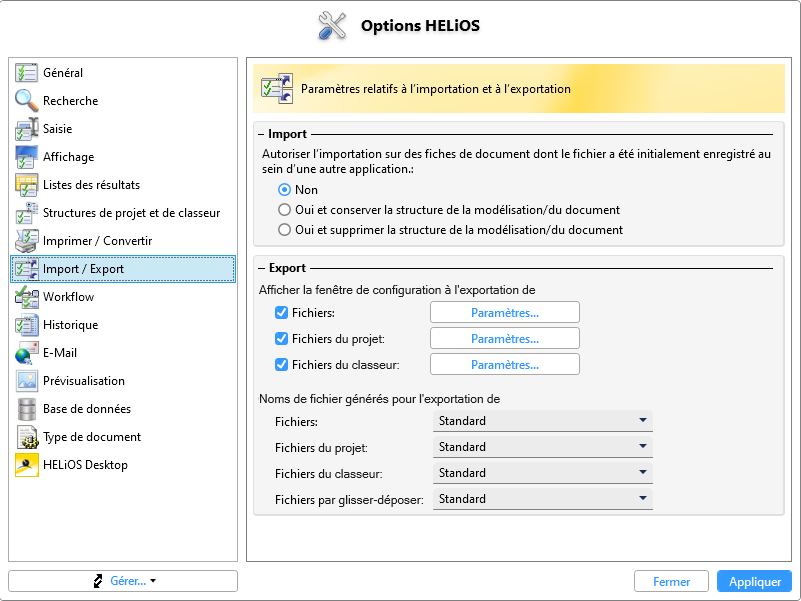The height and width of the screenshot is (601, 801).
Task: Click the Saisie sidebar icon
Action: coord(27,129)
